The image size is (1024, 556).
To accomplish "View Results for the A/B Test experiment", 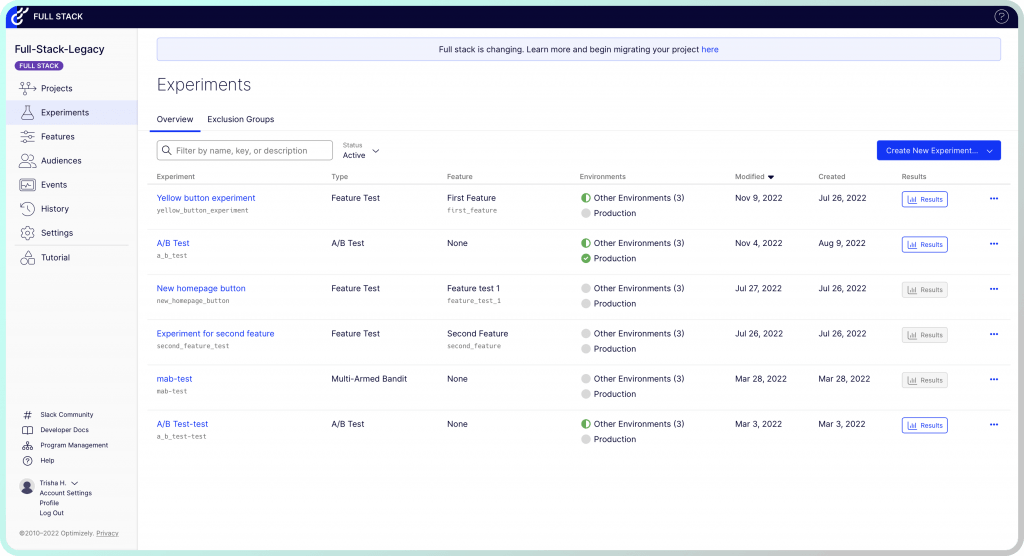I will click(x=924, y=244).
